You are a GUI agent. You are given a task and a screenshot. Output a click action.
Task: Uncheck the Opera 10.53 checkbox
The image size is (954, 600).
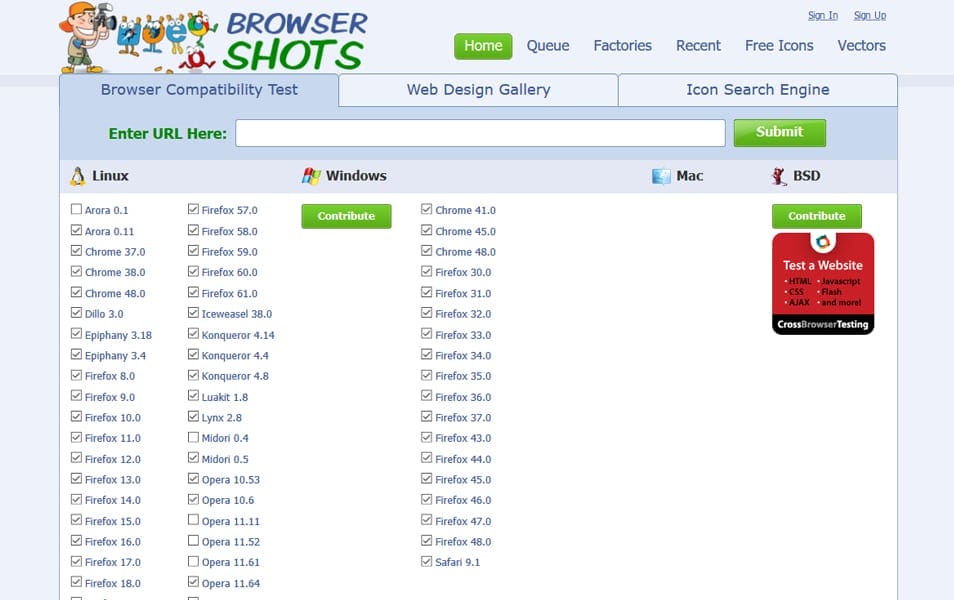[x=193, y=478]
